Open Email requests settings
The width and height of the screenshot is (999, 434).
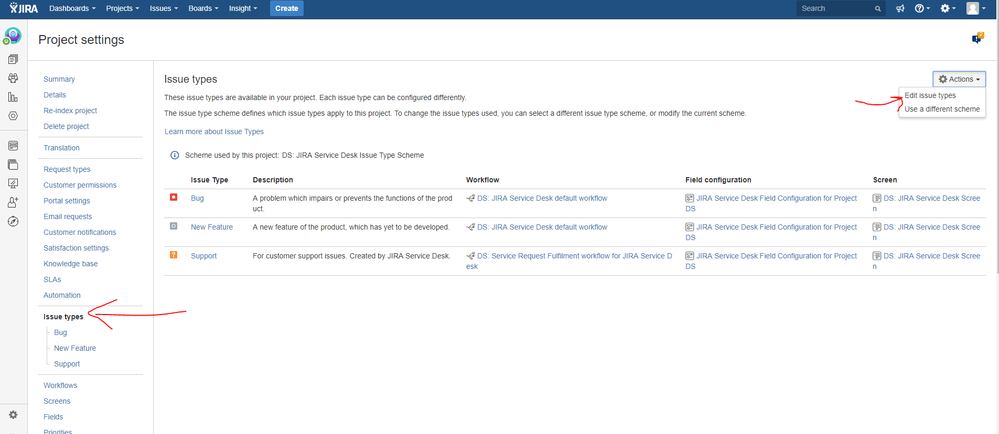pos(68,217)
